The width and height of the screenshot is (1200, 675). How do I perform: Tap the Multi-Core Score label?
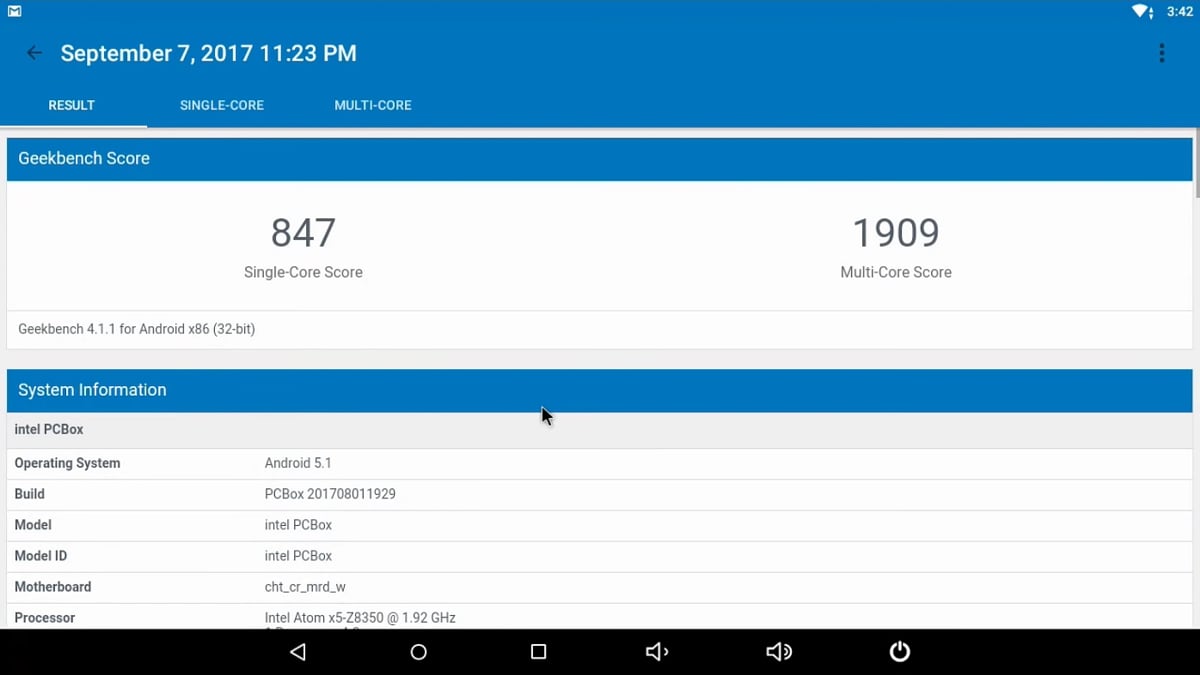pos(896,272)
